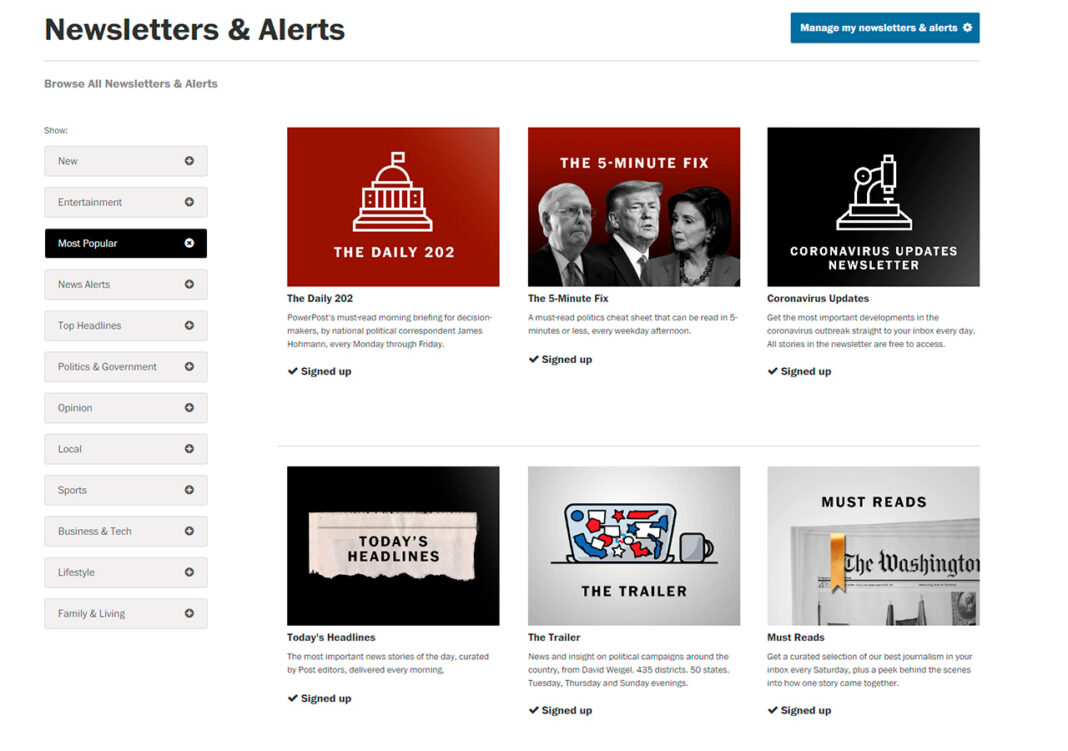Click the plus icon beside New filter
Viewport: 1068px width, 751px height.
pyautogui.click(x=189, y=161)
